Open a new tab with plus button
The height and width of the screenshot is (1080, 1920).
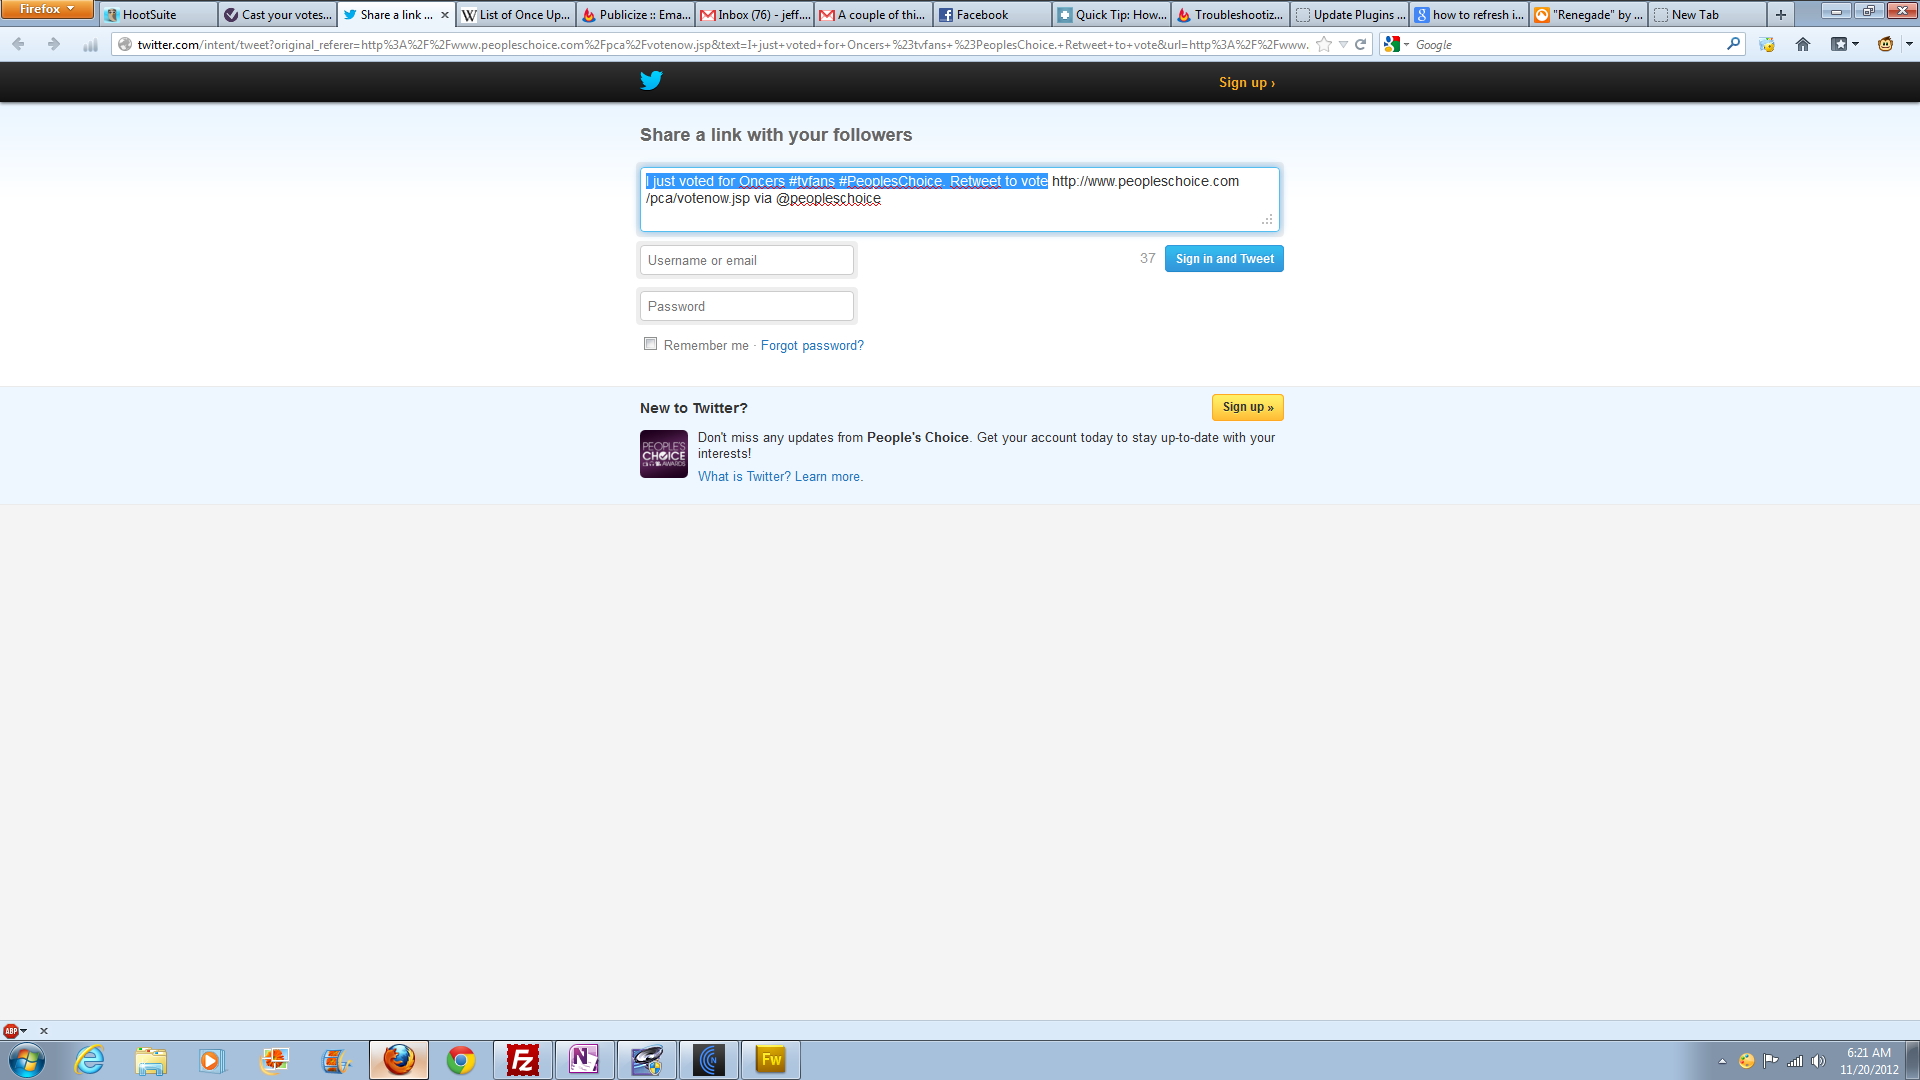(x=1780, y=15)
